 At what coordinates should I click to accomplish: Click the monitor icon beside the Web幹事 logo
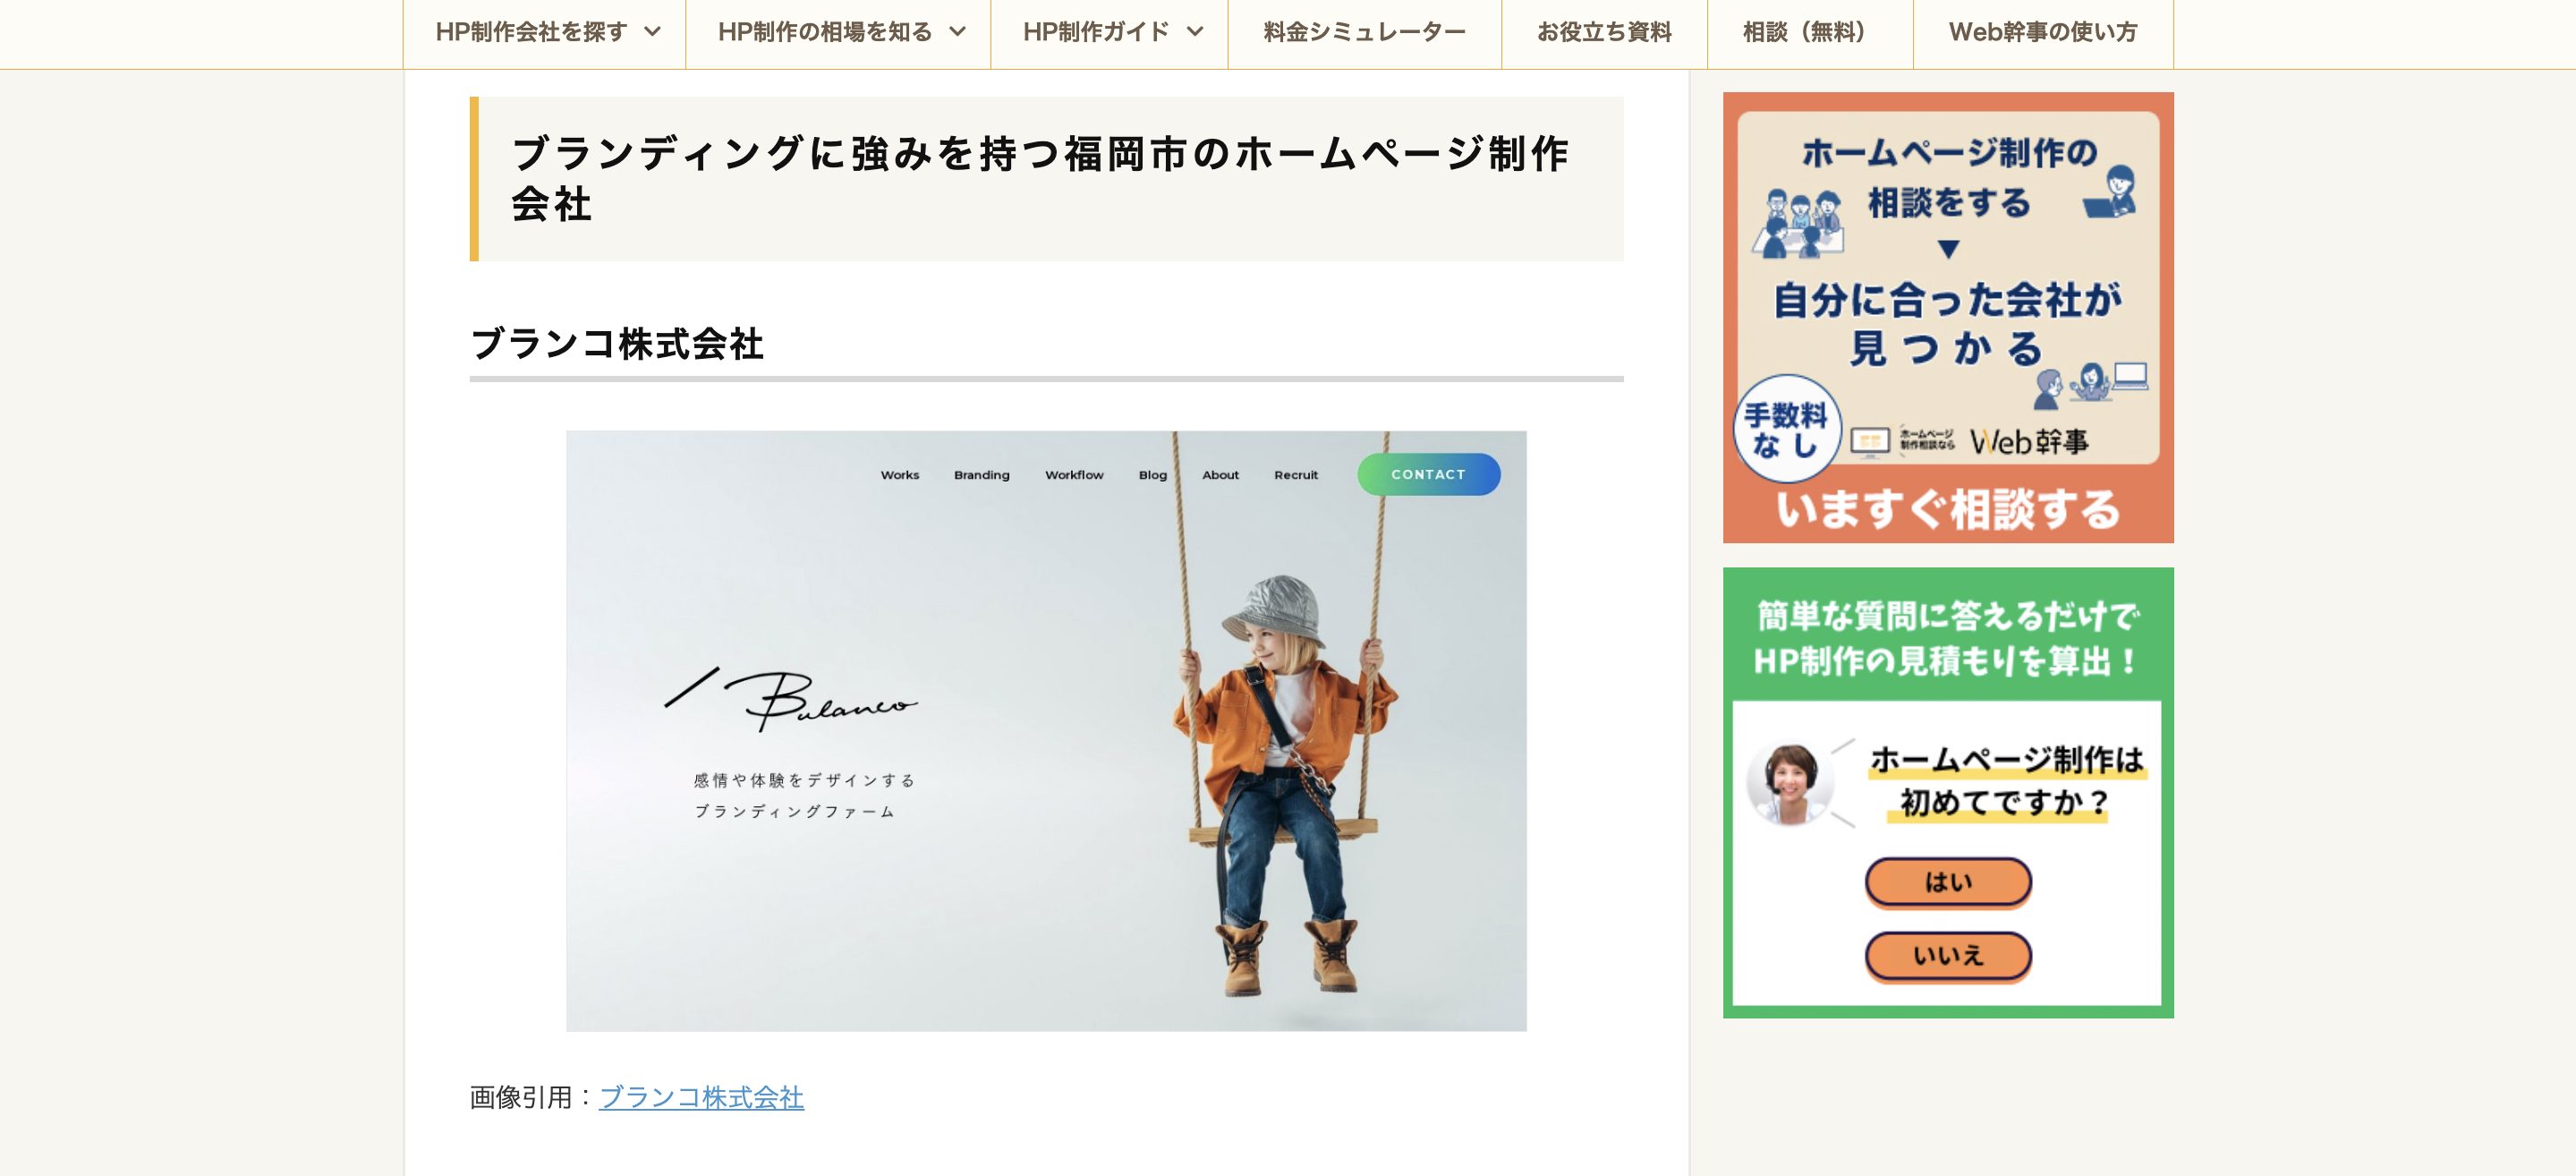click(1869, 441)
